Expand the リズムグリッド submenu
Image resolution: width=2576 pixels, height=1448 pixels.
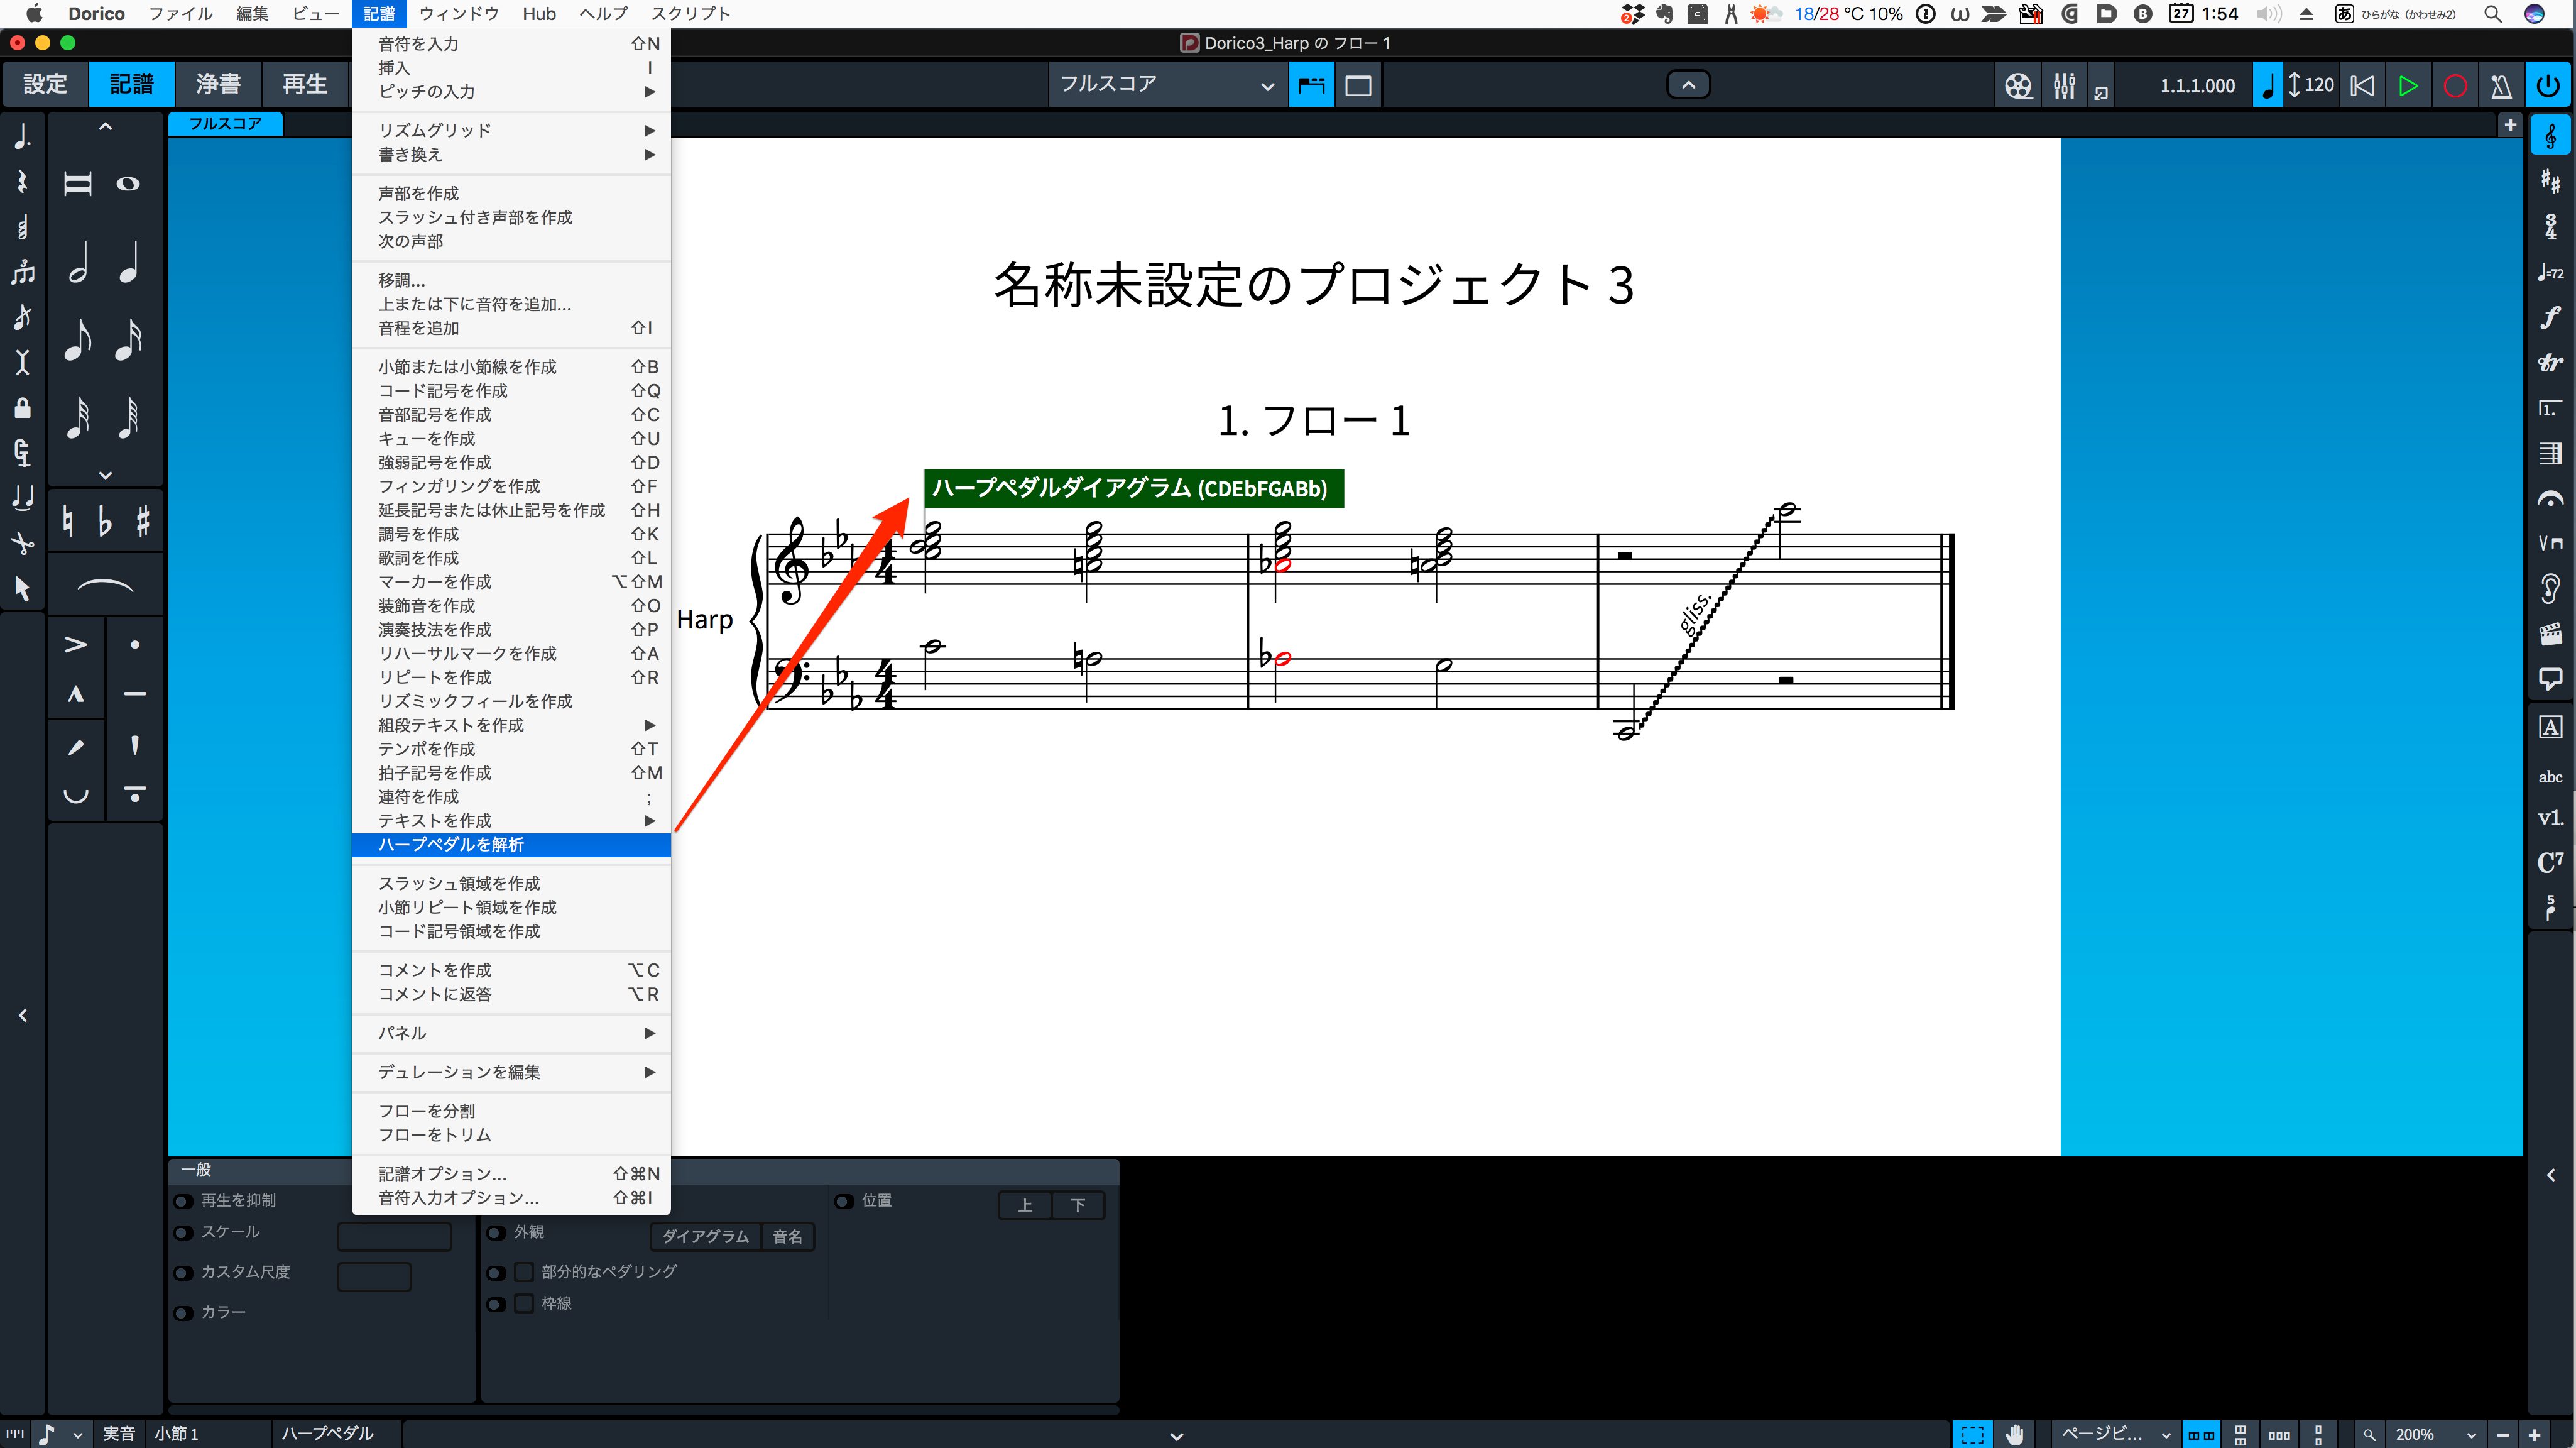511,131
